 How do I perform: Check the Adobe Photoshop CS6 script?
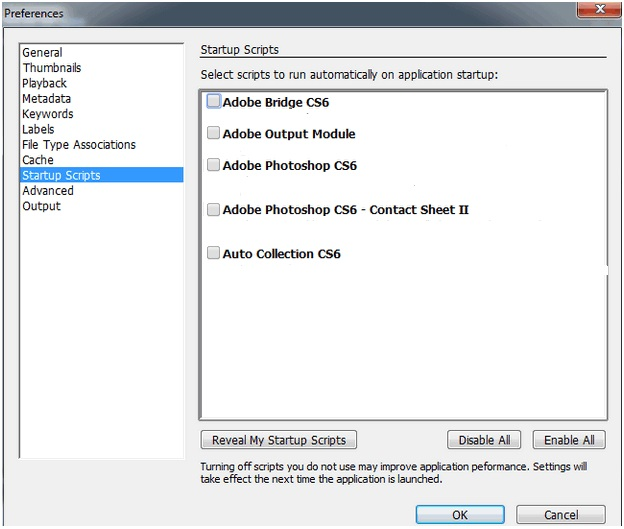tap(213, 164)
